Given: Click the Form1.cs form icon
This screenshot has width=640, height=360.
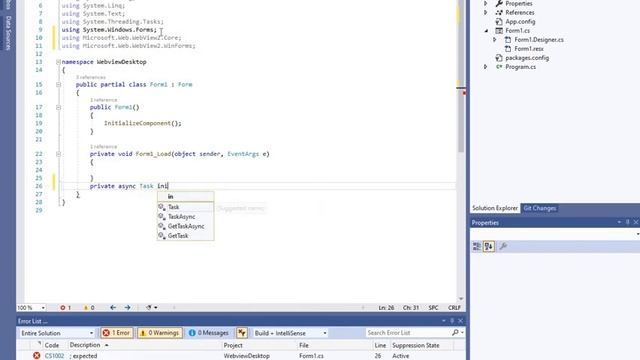Looking at the screenshot, I should [499, 31].
